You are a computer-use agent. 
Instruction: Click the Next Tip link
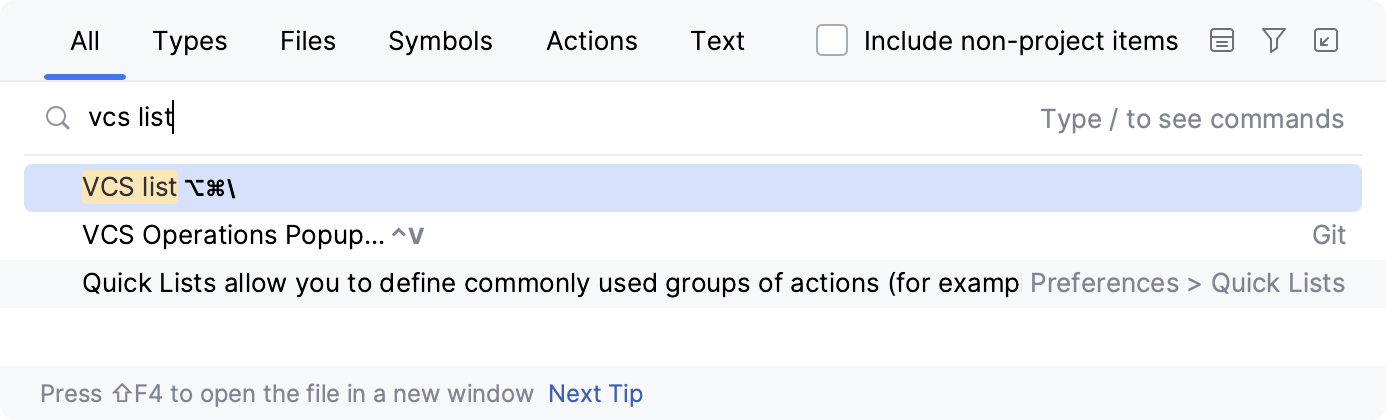tap(595, 394)
